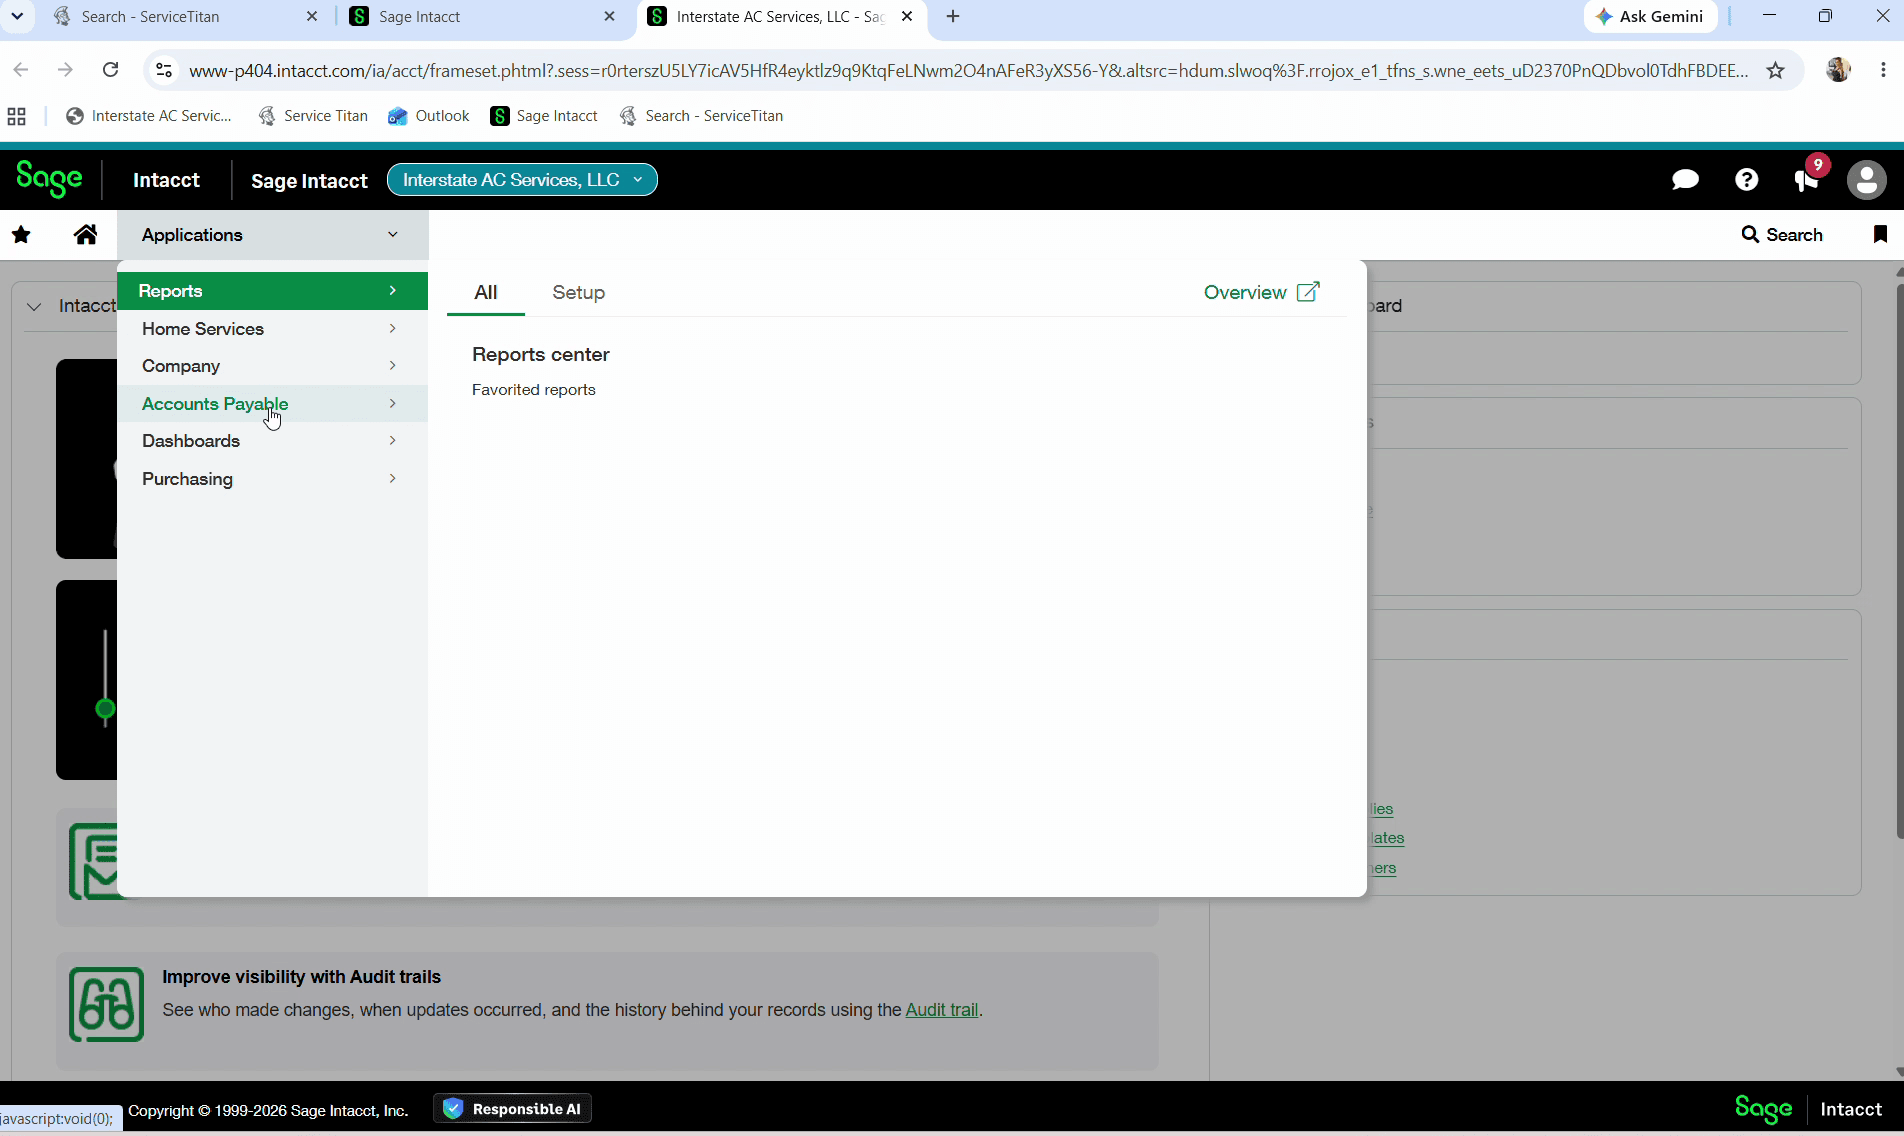The image size is (1904, 1136).
Task: Click the binoculars Audit trails icon
Action: pyautogui.click(x=106, y=1004)
